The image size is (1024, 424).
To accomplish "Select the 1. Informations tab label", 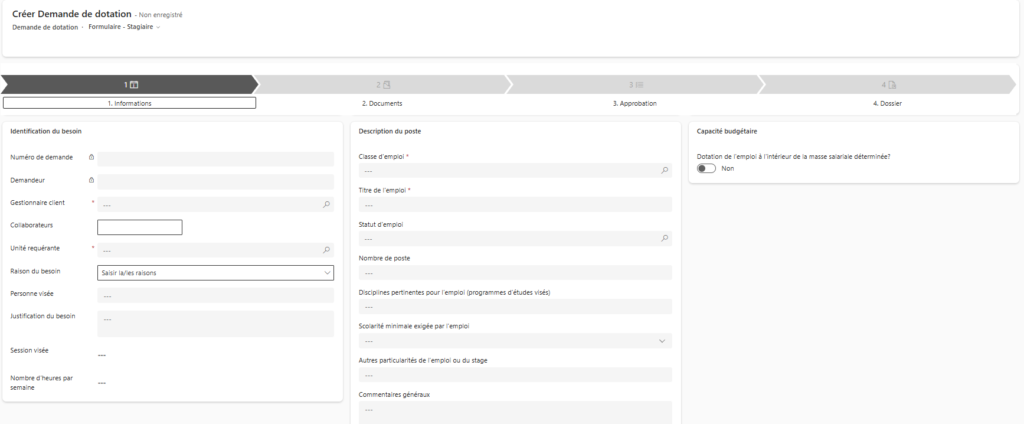I will (130, 103).
